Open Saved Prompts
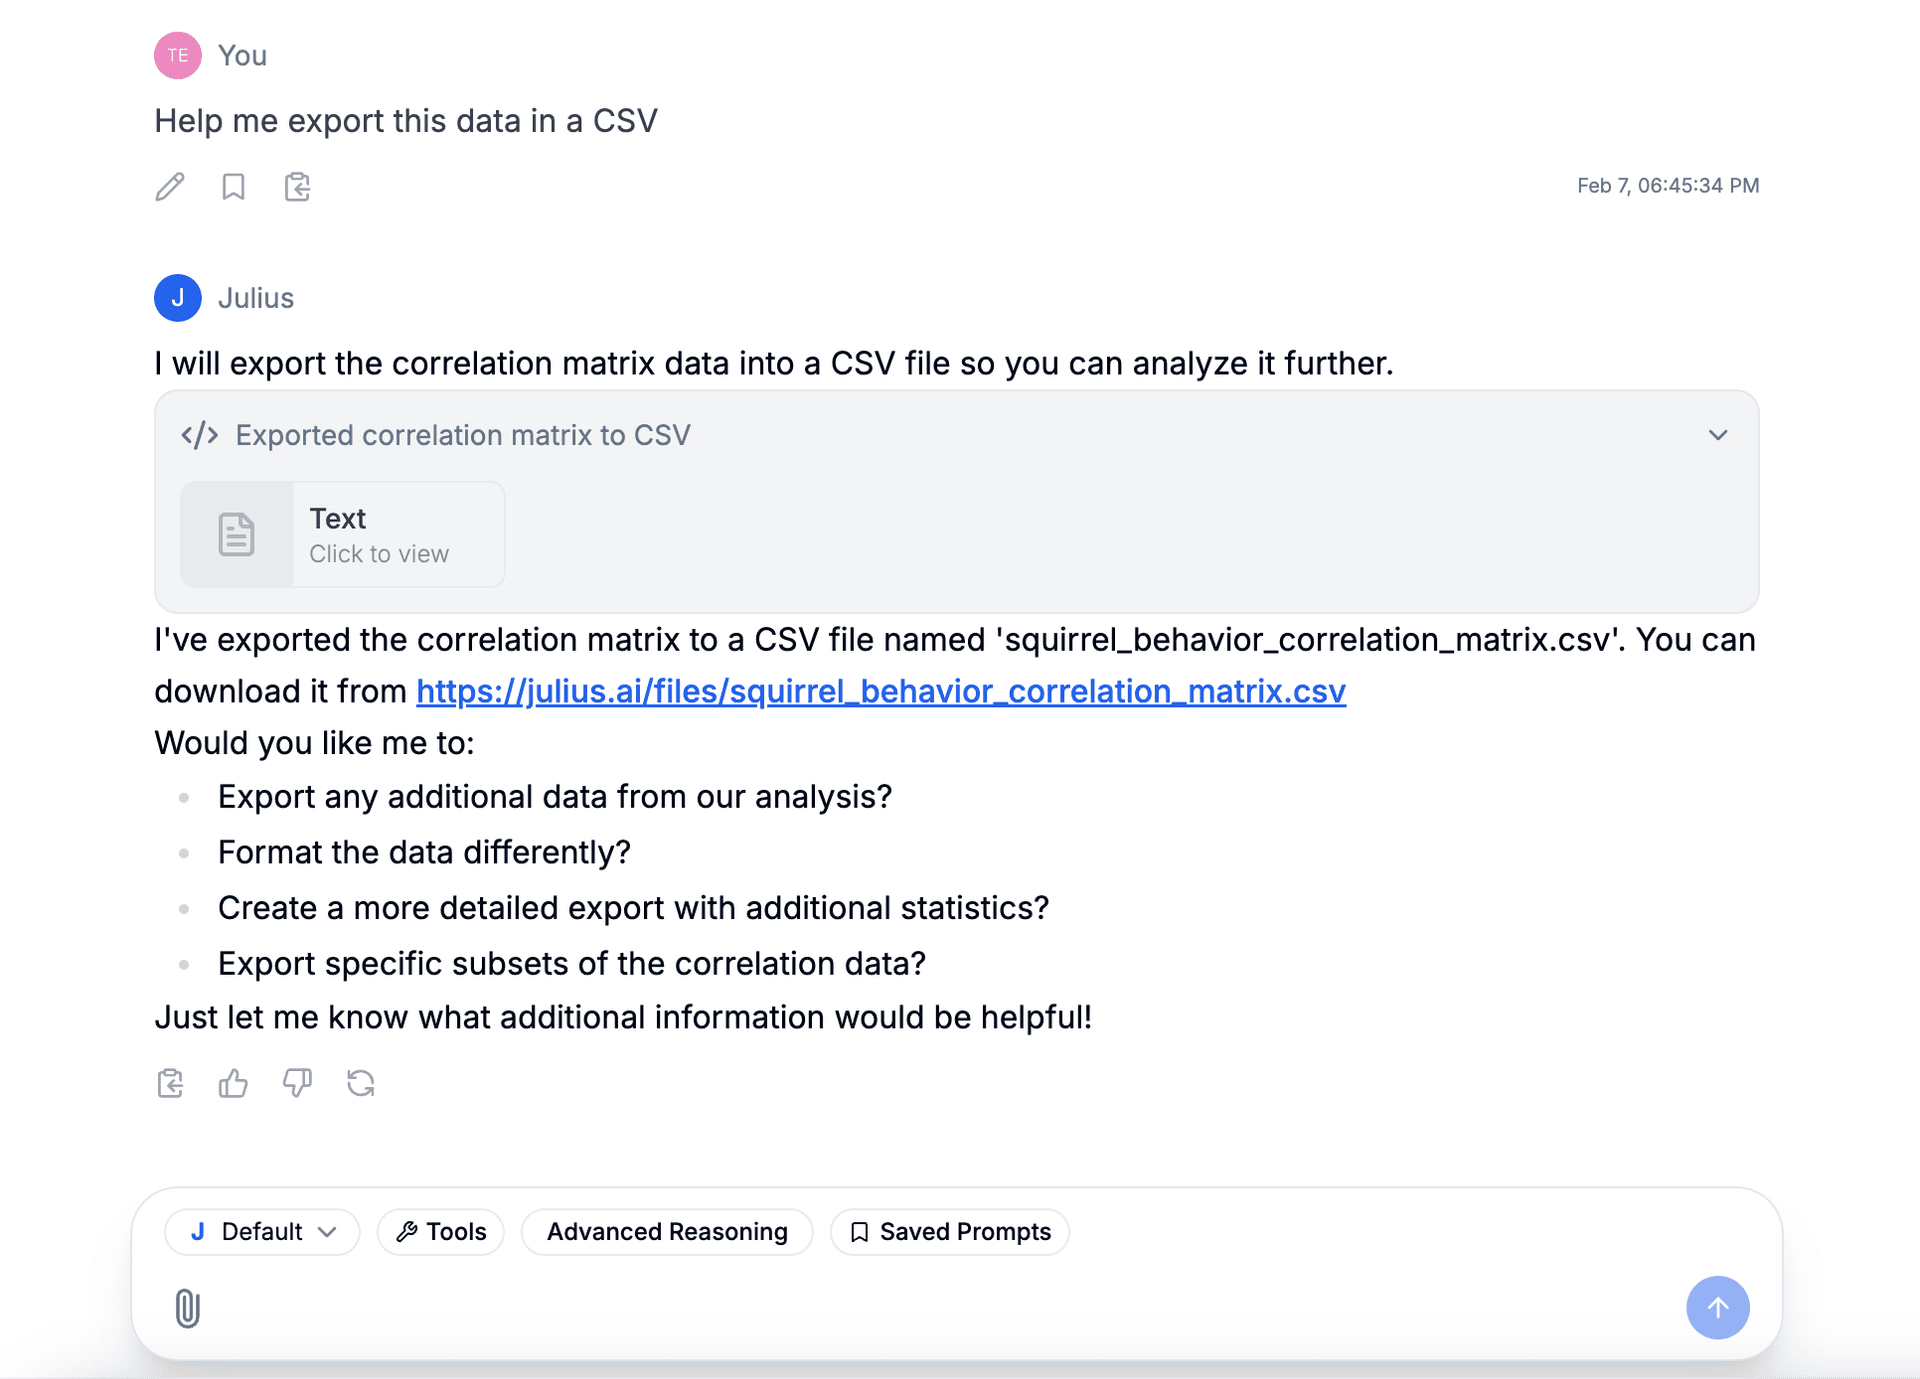The image size is (1920, 1379). tap(948, 1231)
